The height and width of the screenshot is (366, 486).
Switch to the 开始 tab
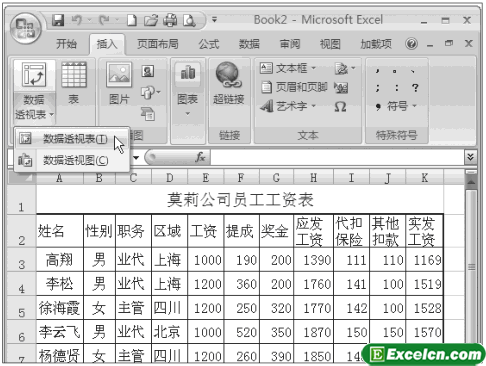click(x=66, y=44)
